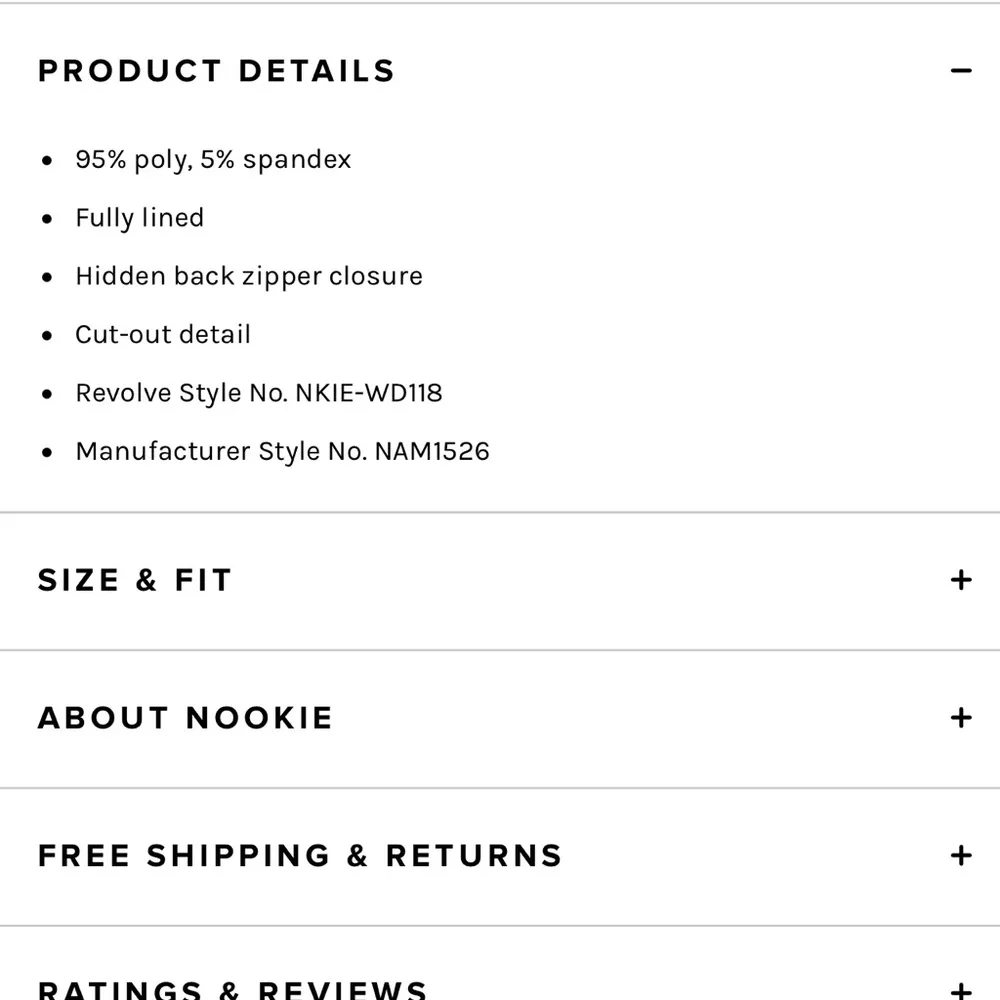Click the bullet before "Hidden back zipper"

tap(47, 277)
